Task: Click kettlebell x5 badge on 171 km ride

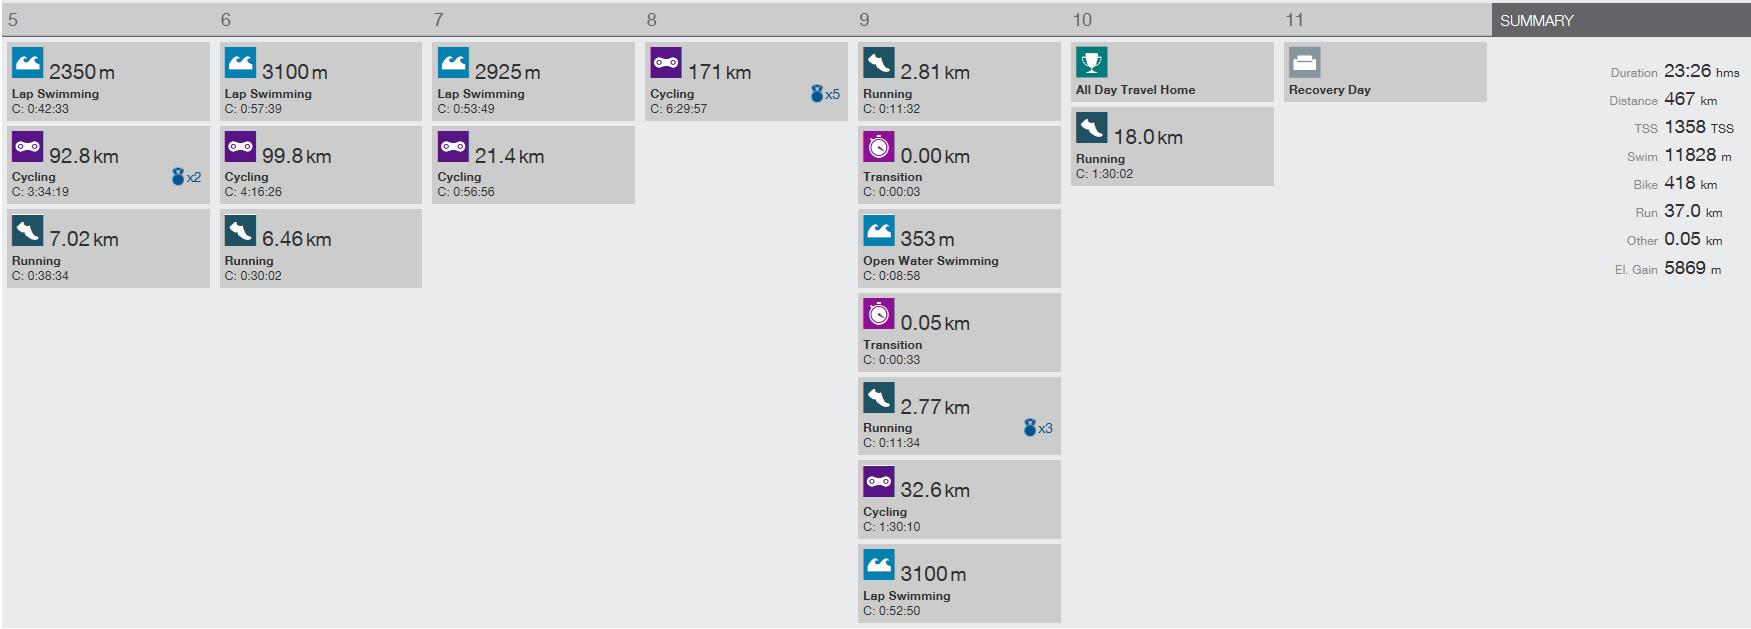Action: (825, 94)
